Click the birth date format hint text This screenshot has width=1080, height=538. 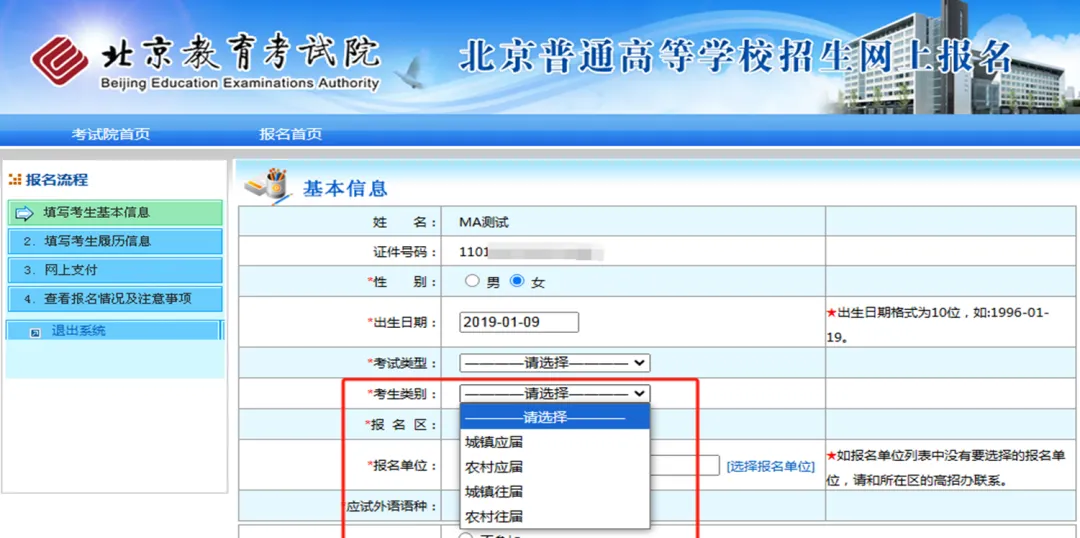coord(937,325)
